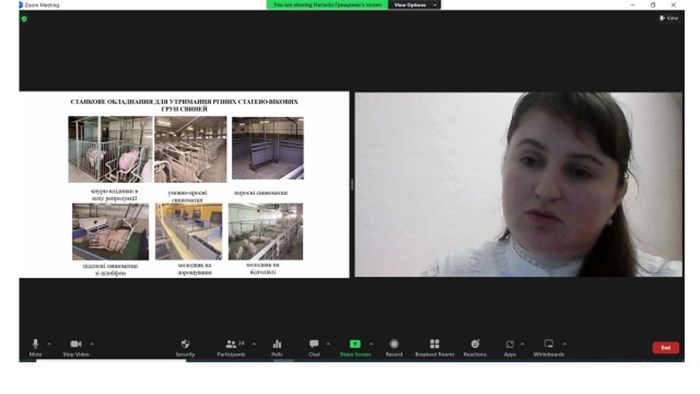Open the Reactions menu
The image size is (700, 394).
pyautogui.click(x=475, y=348)
